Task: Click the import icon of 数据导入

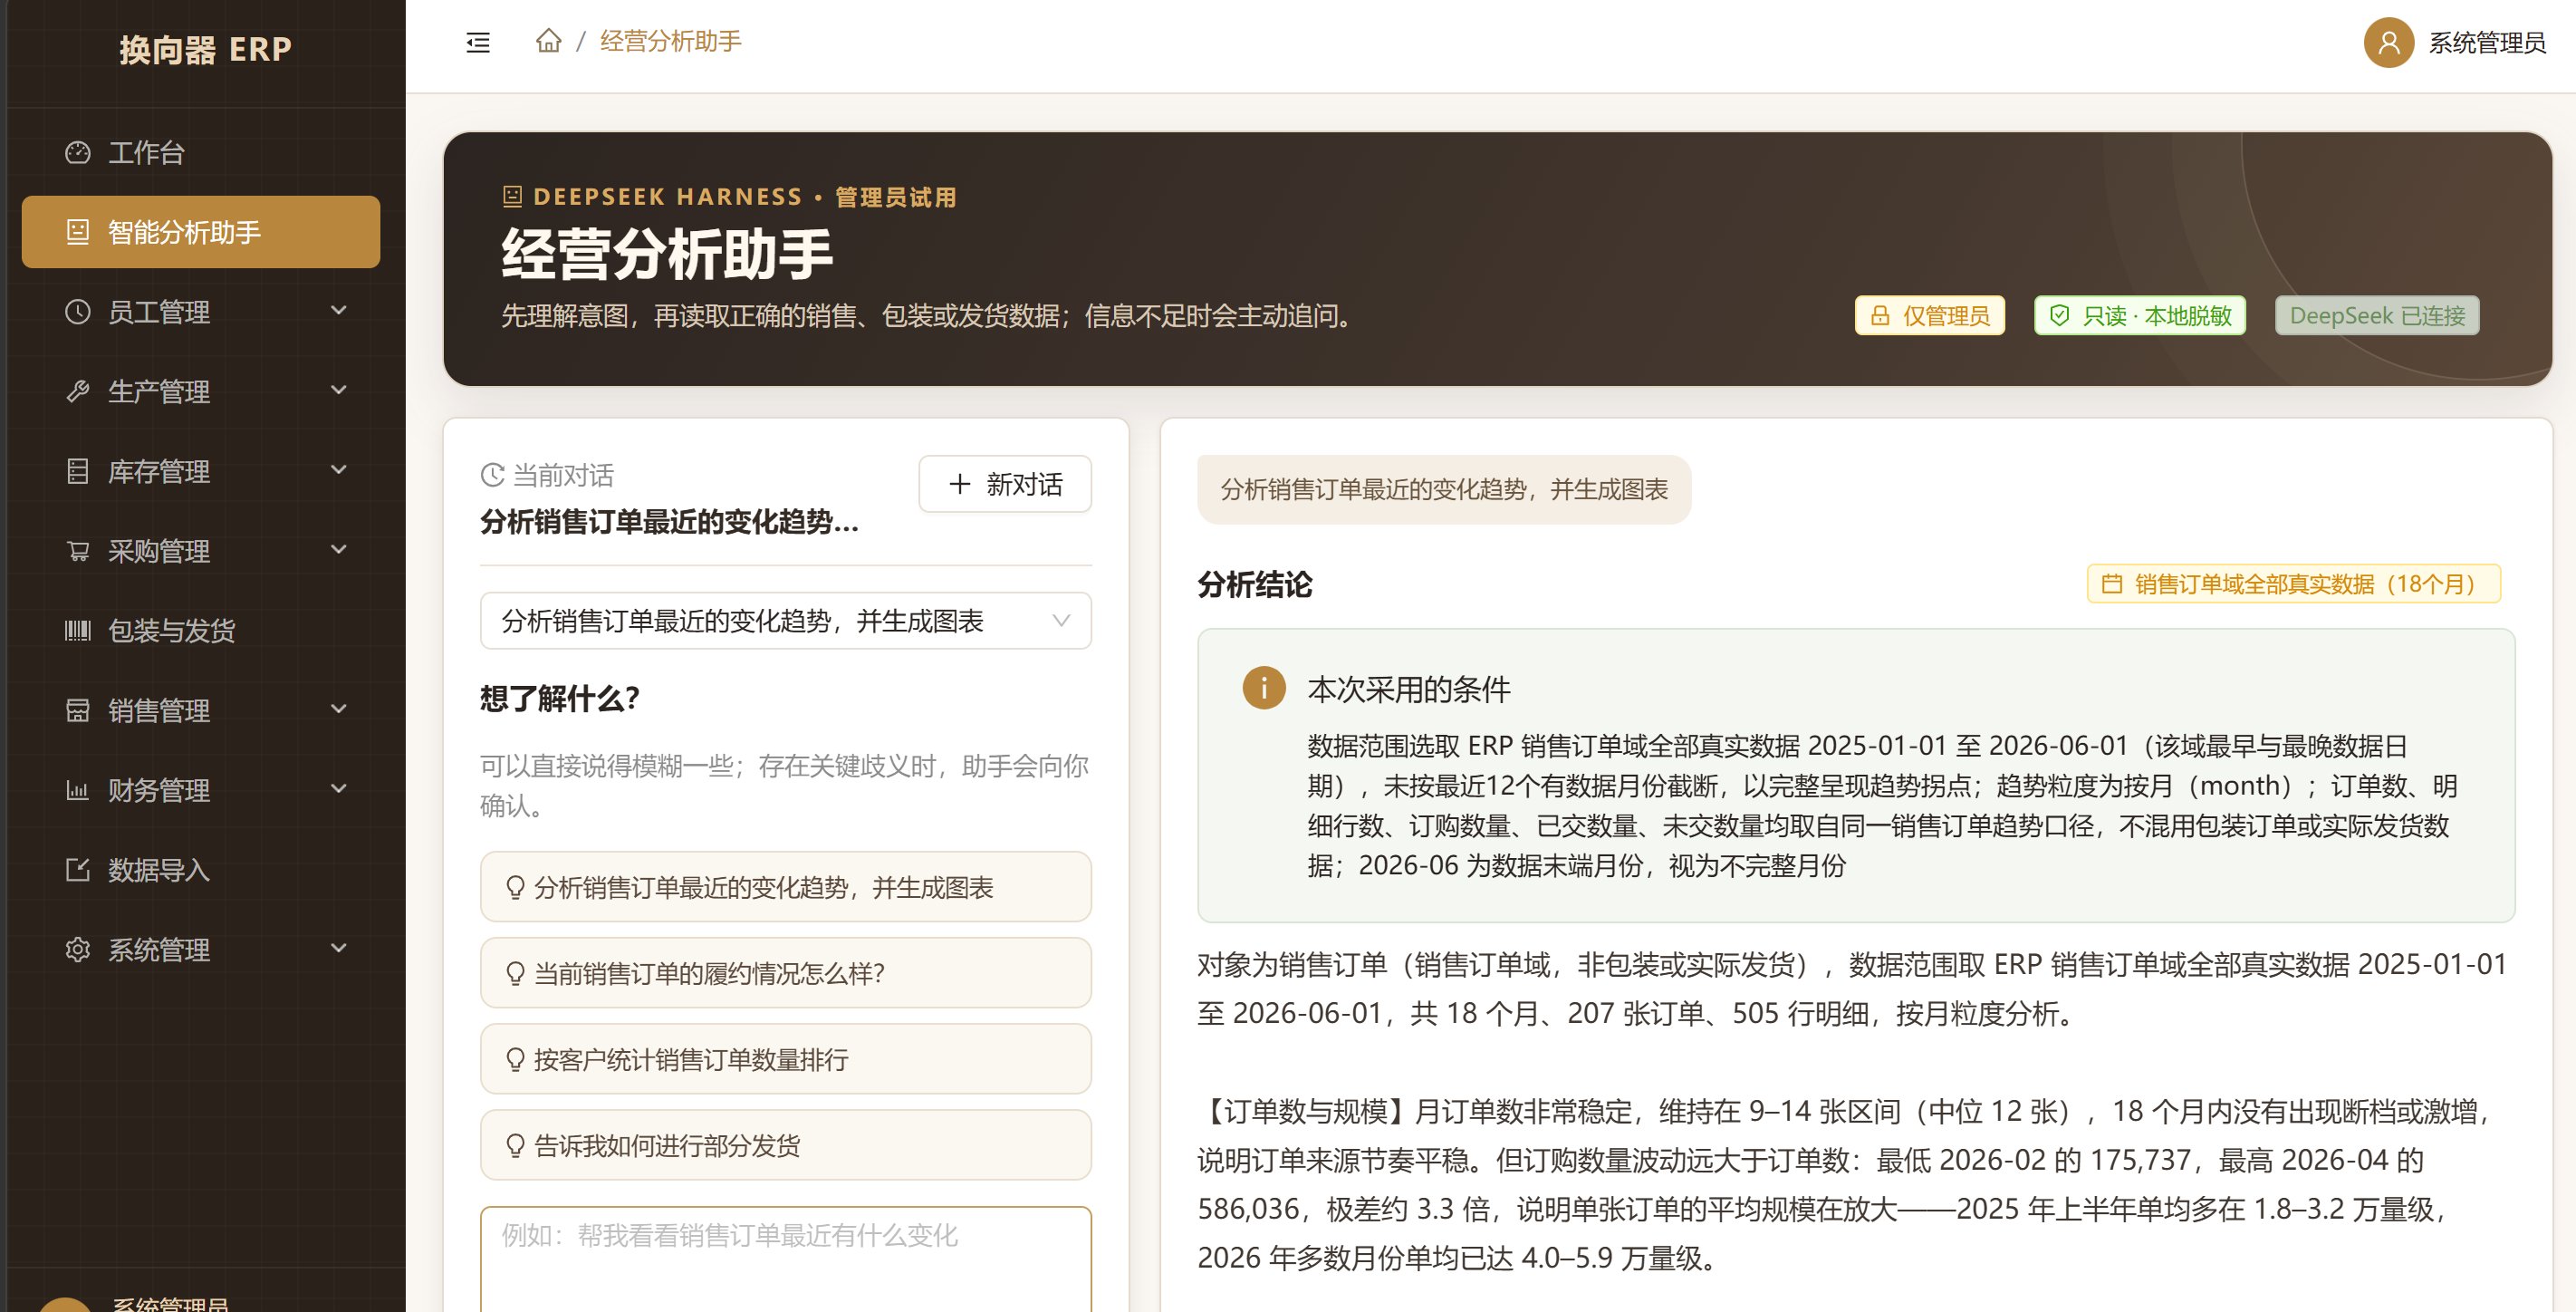Action: 78,869
